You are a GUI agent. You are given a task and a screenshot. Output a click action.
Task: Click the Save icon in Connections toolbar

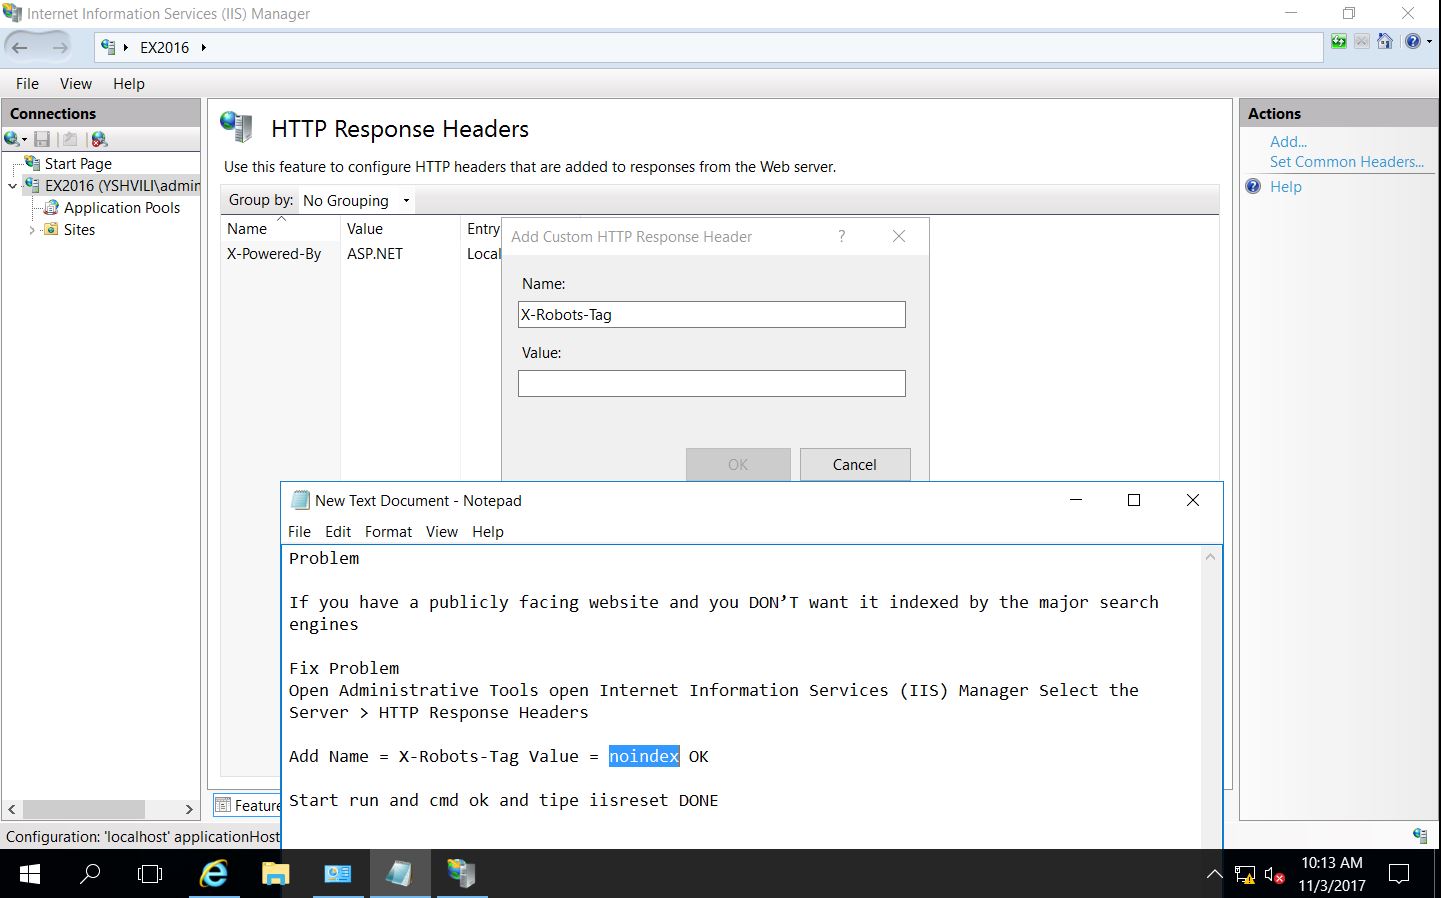coord(42,139)
